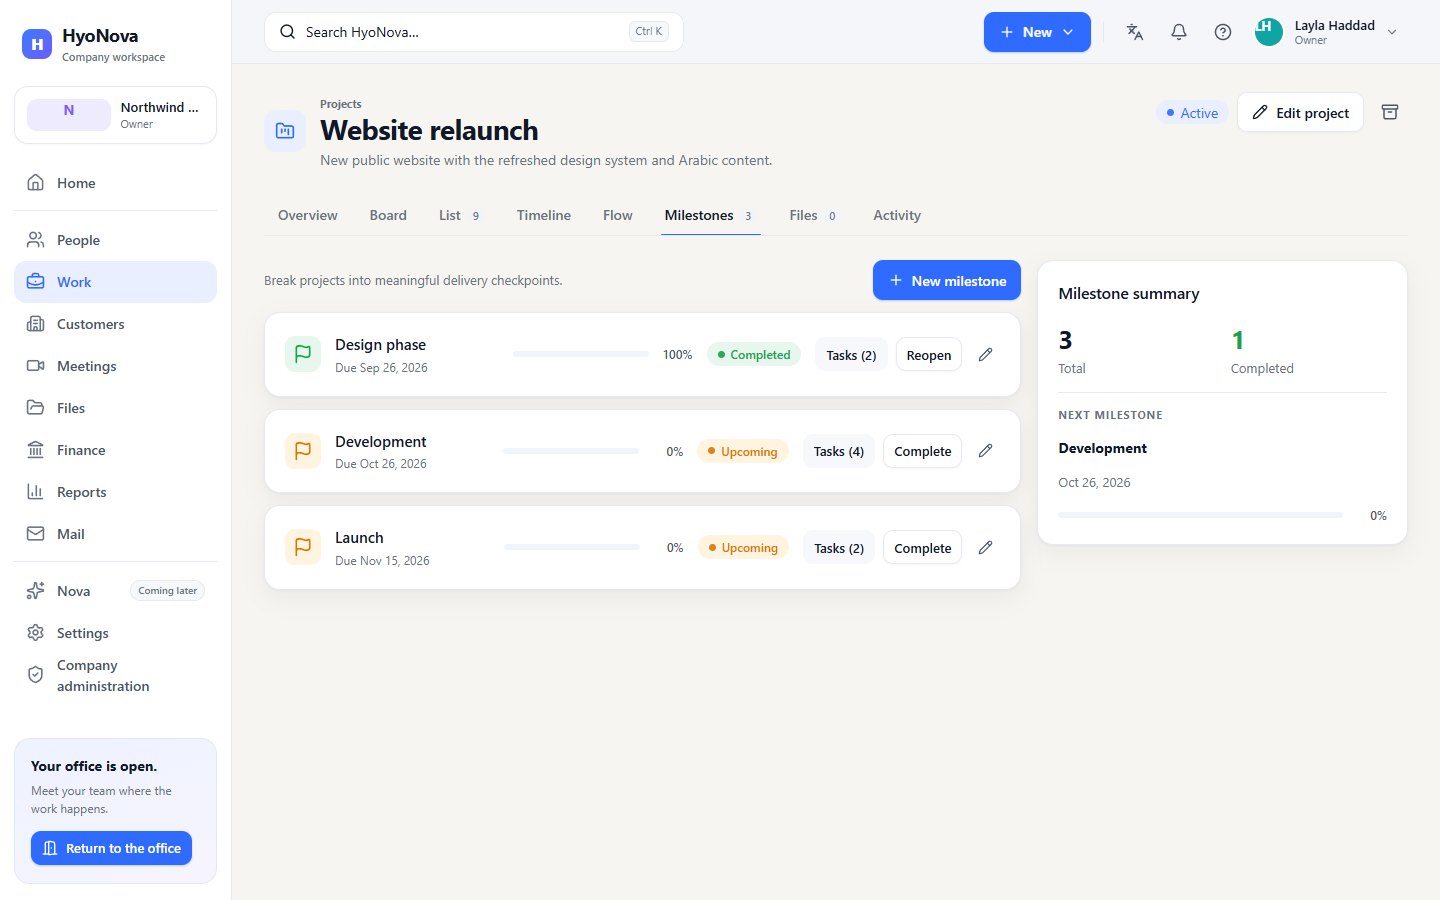Image resolution: width=1440 pixels, height=900 pixels.
Task: Reopen the Design phase milestone
Action: (929, 355)
